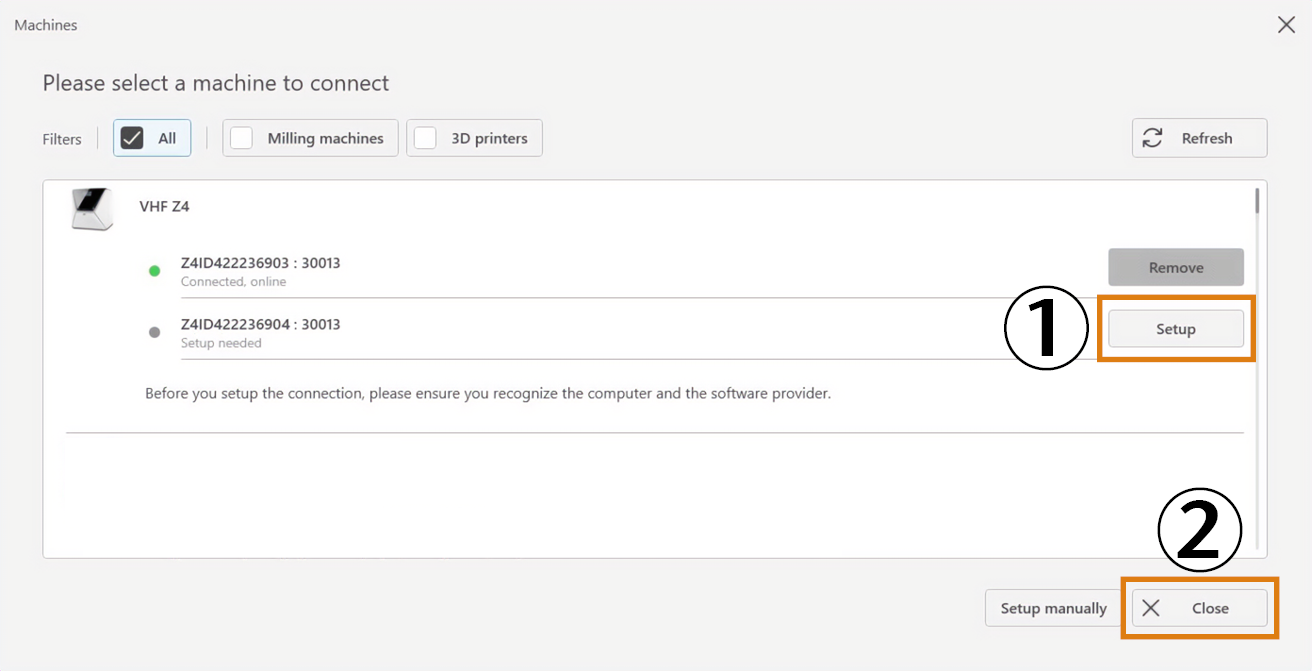
Task: Enable the 3D printers filter
Action: pyautogui.click(x=474, y=138)
